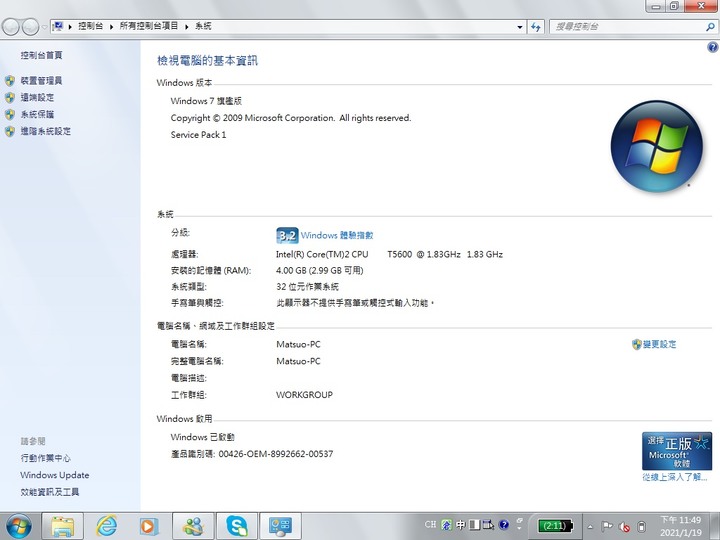The image size is (720, 540).
Task: Click the Service Pack 1 text
Action: coord(198,135)
